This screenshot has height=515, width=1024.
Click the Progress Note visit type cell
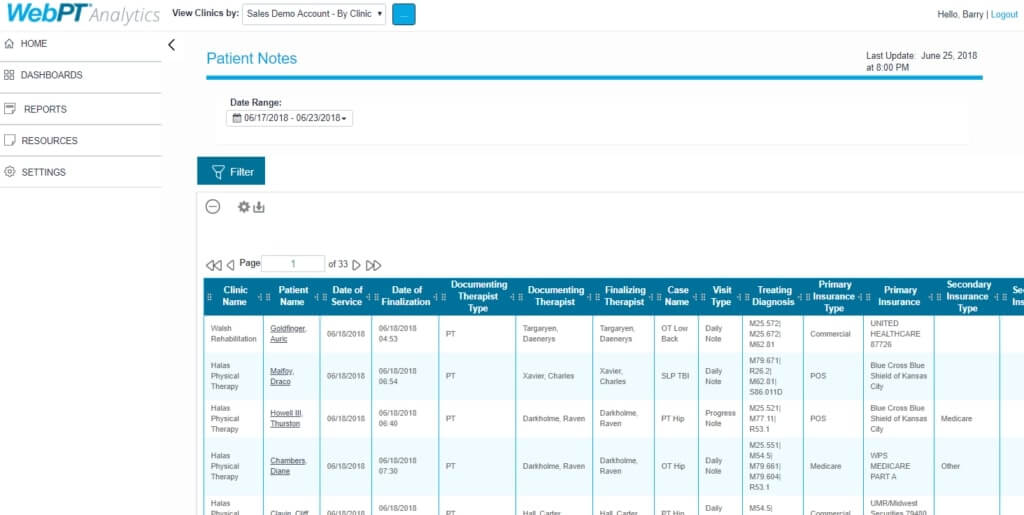click(720, 418)
